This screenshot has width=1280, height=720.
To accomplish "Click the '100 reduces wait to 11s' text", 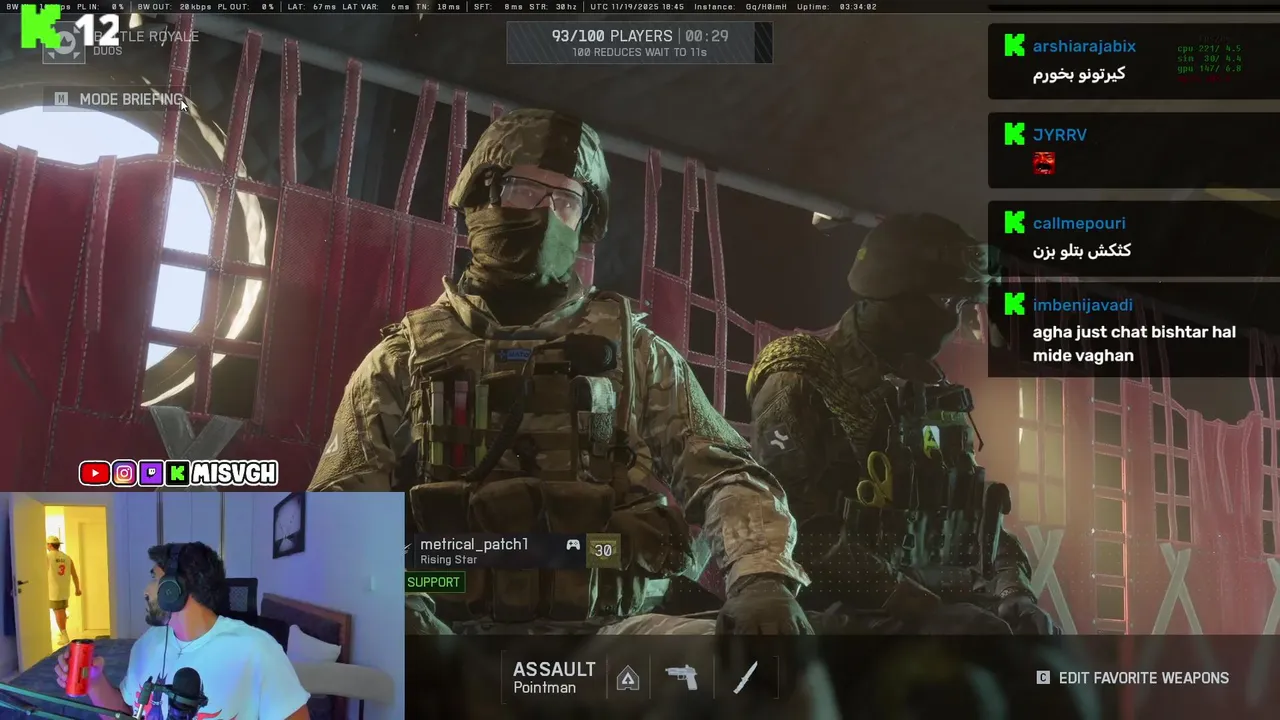I will pyautogui.click(x=639, y=52).
